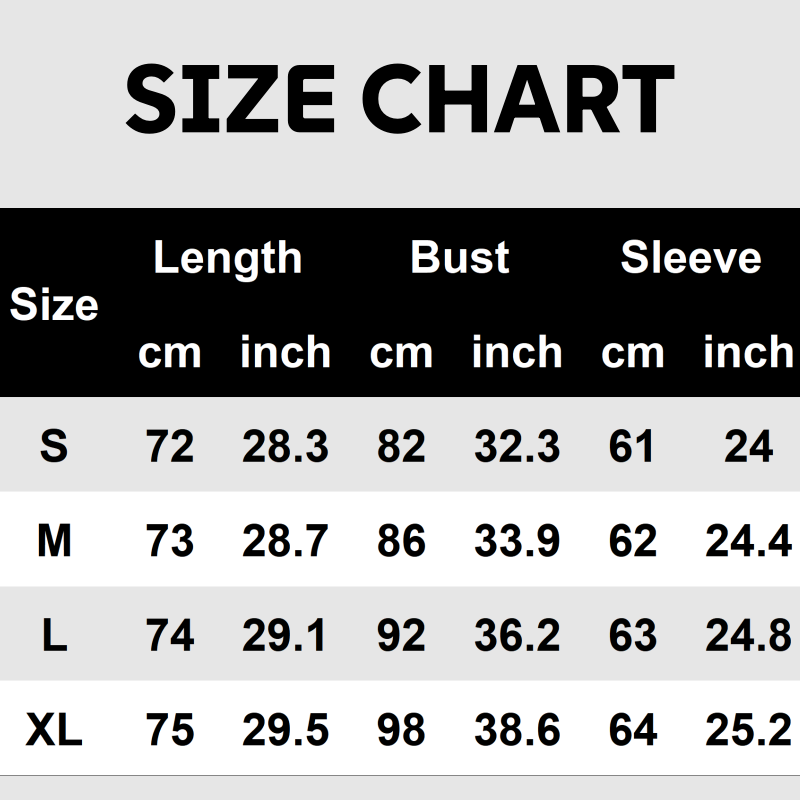This screenshot has height=800, width=800.
Task: Select the S size row label
Action: (54, 446)
